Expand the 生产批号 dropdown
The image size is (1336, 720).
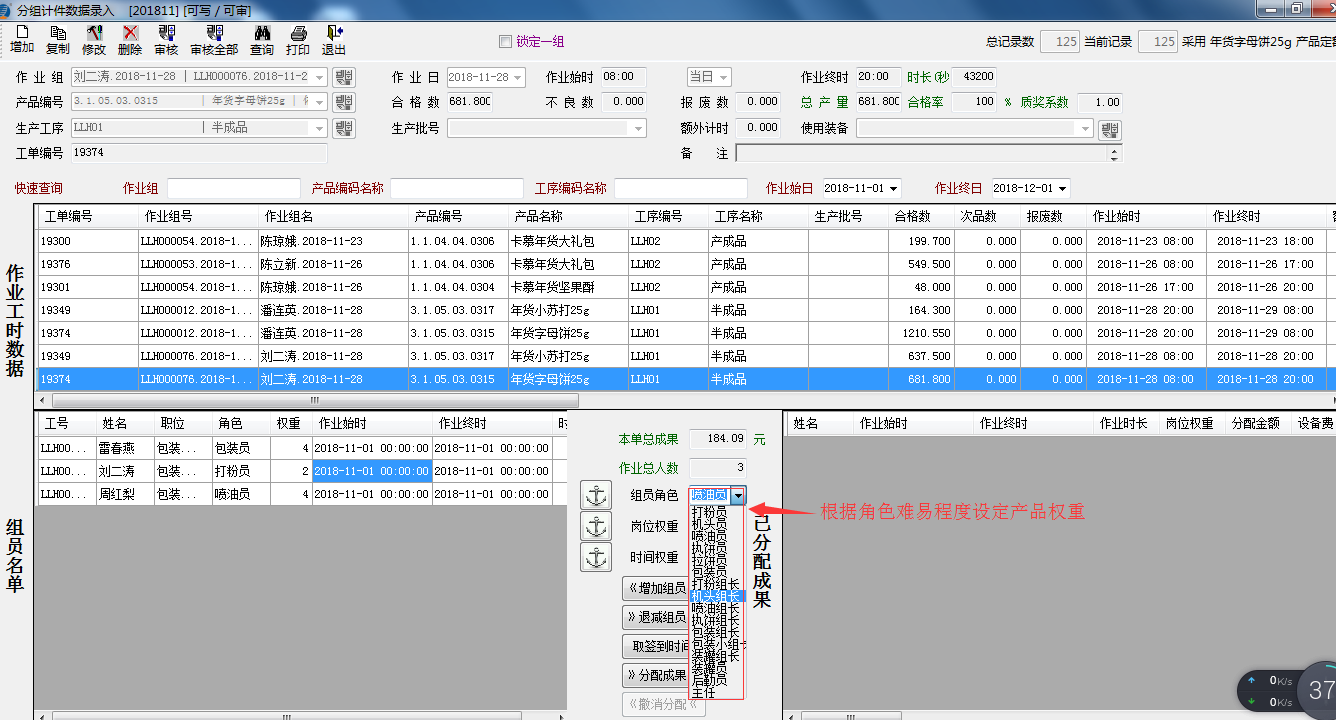tap(637, 128)
